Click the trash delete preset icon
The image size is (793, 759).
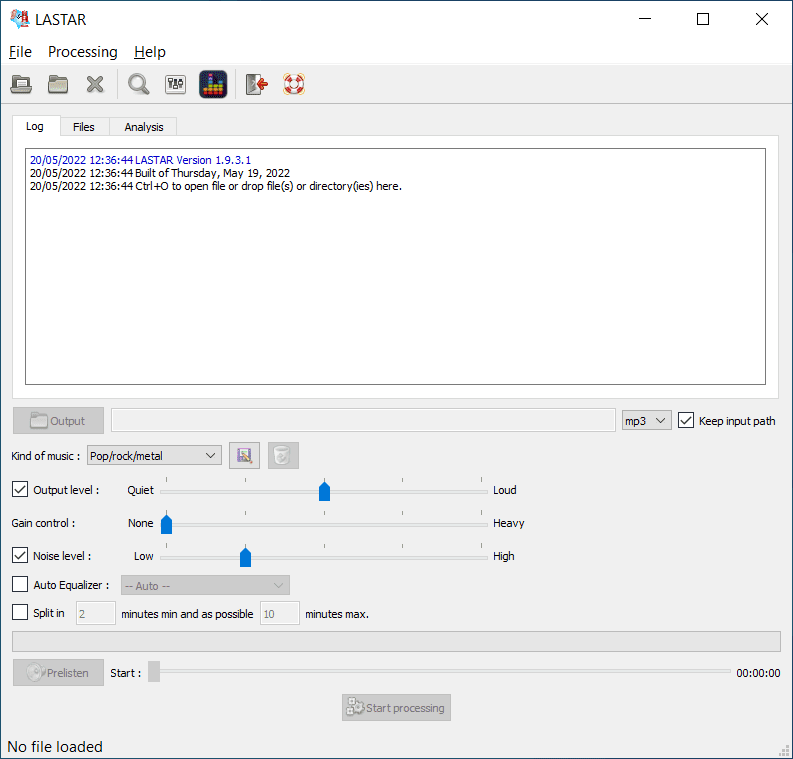coord(283,455)
